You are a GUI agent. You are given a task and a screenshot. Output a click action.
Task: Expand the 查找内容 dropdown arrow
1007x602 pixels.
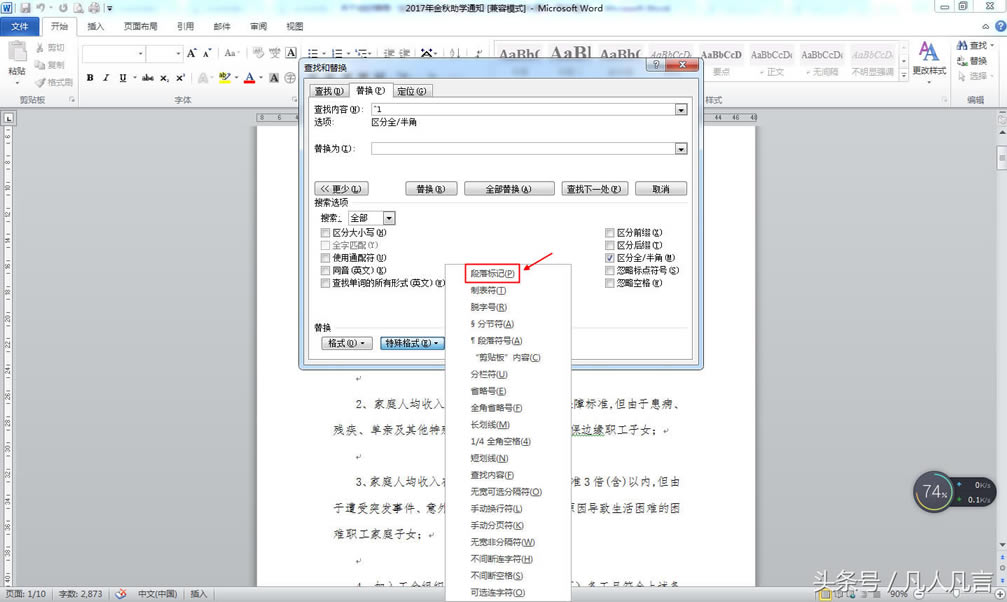(681, 110)
